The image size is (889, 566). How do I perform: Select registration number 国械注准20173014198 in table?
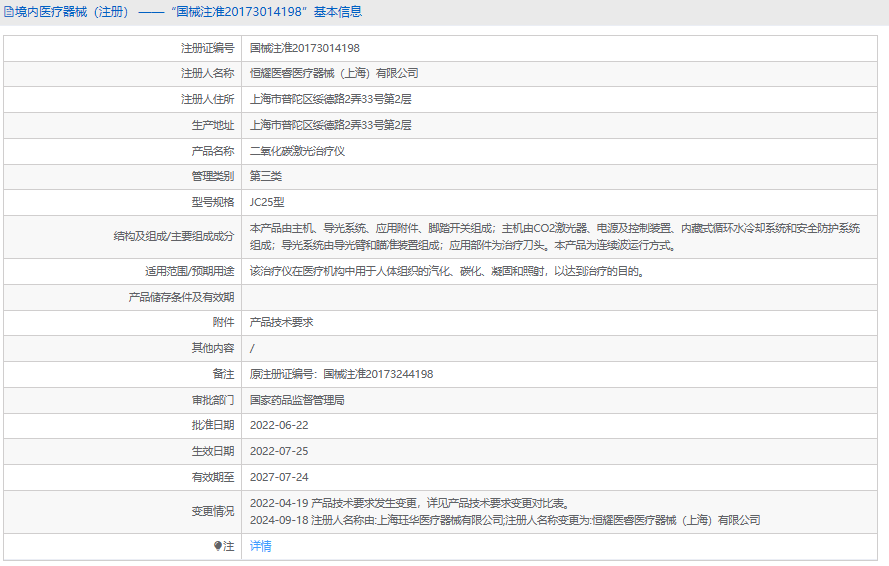(x=304, y=47)
